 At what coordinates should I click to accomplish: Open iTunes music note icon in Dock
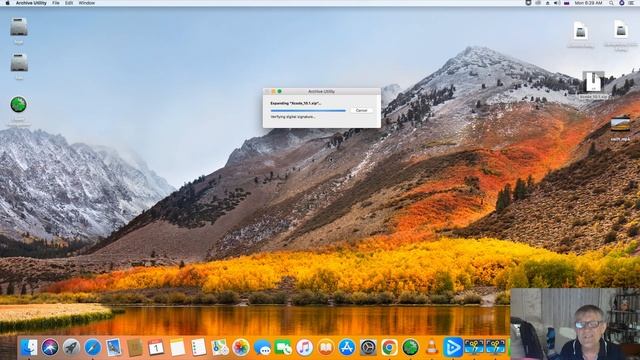tap(304, 347)
